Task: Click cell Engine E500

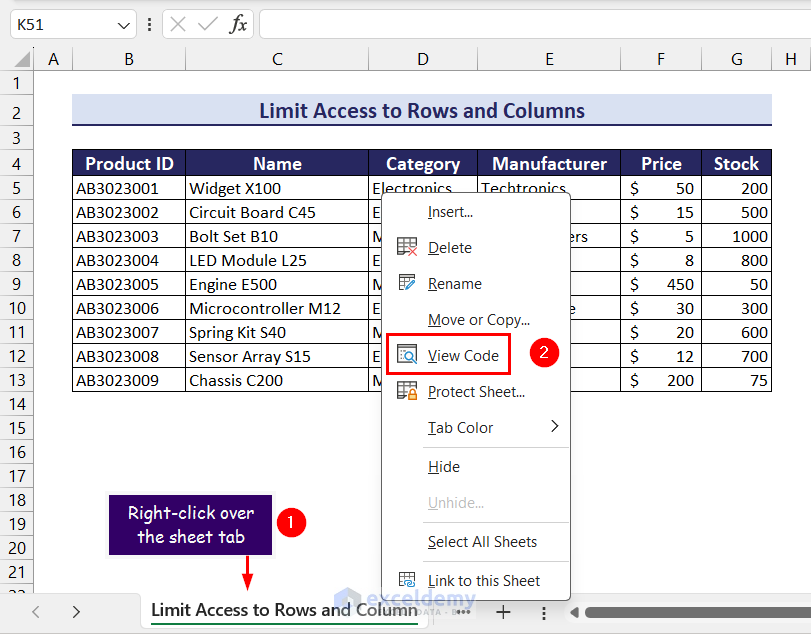Action: click(x=277, y=284)
